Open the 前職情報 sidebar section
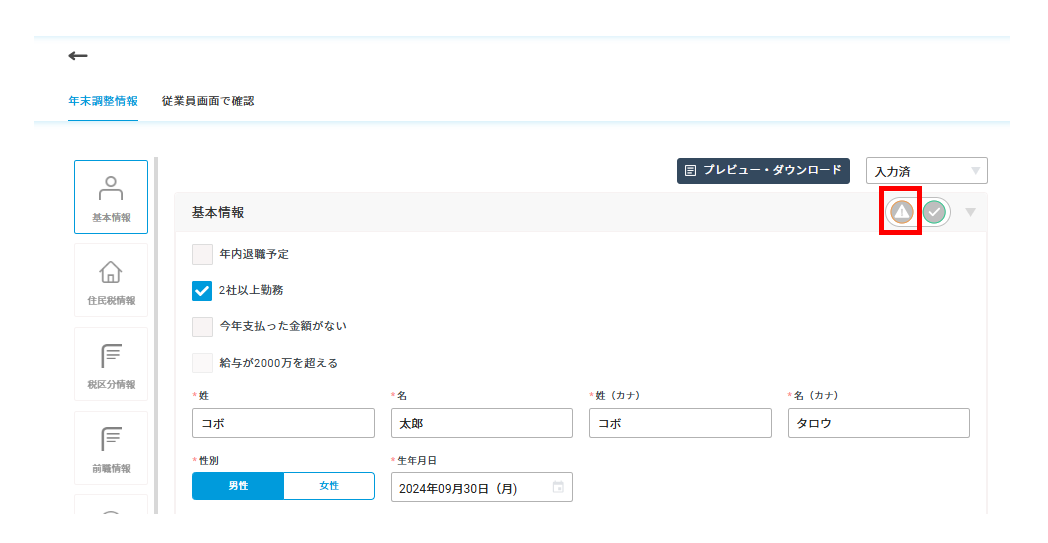The height and width of the screenshot is (543, 1048). tap(111, 448)
